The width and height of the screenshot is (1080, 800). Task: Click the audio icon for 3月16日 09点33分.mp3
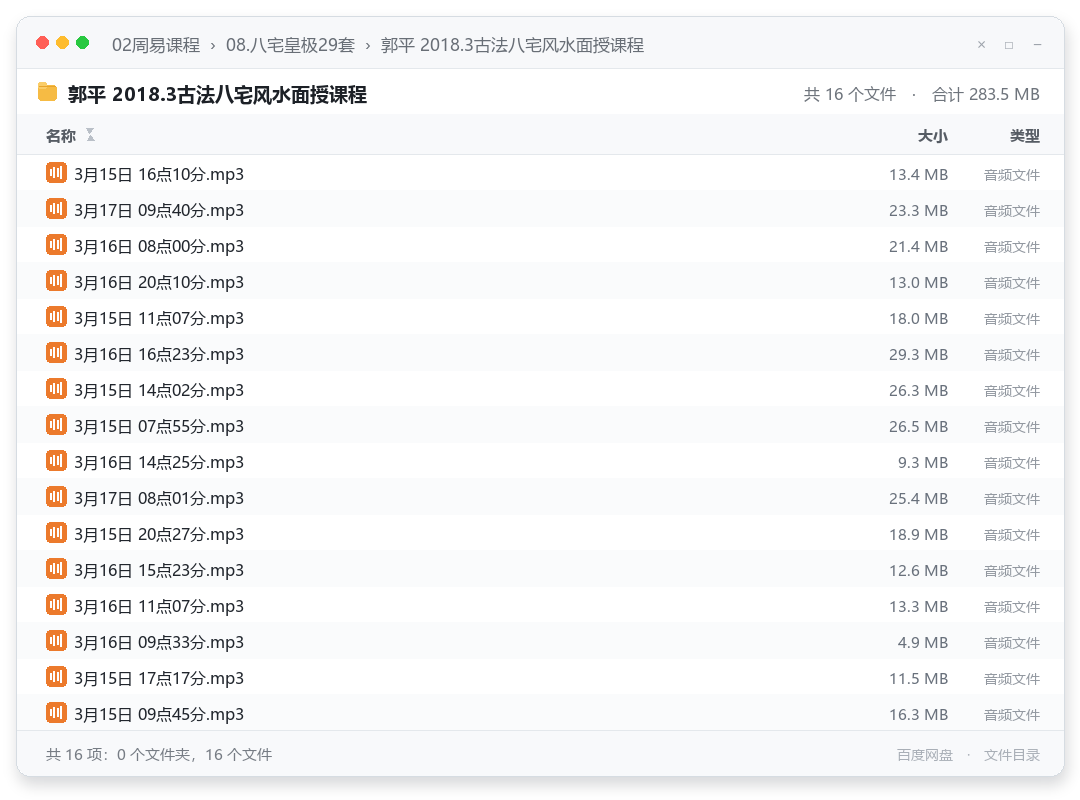[56, 641]
